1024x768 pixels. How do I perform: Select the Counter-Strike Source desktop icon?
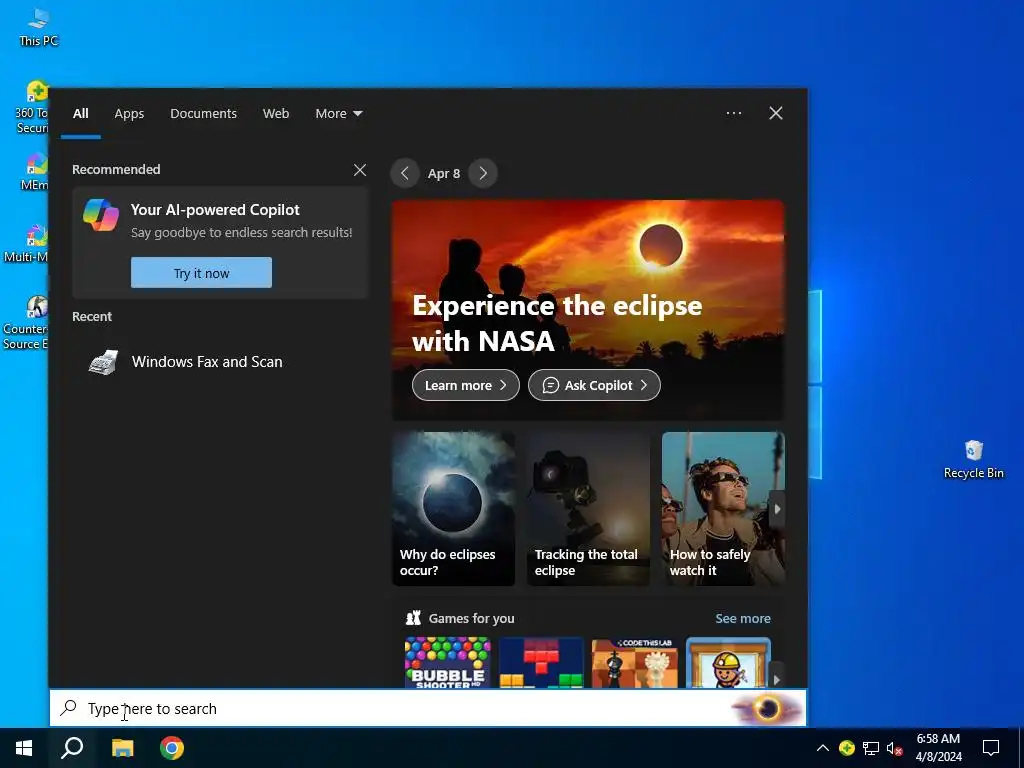[25, 323]
